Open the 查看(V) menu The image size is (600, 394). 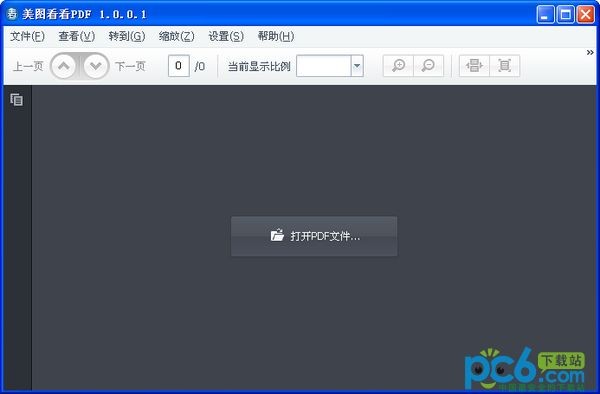77,36
